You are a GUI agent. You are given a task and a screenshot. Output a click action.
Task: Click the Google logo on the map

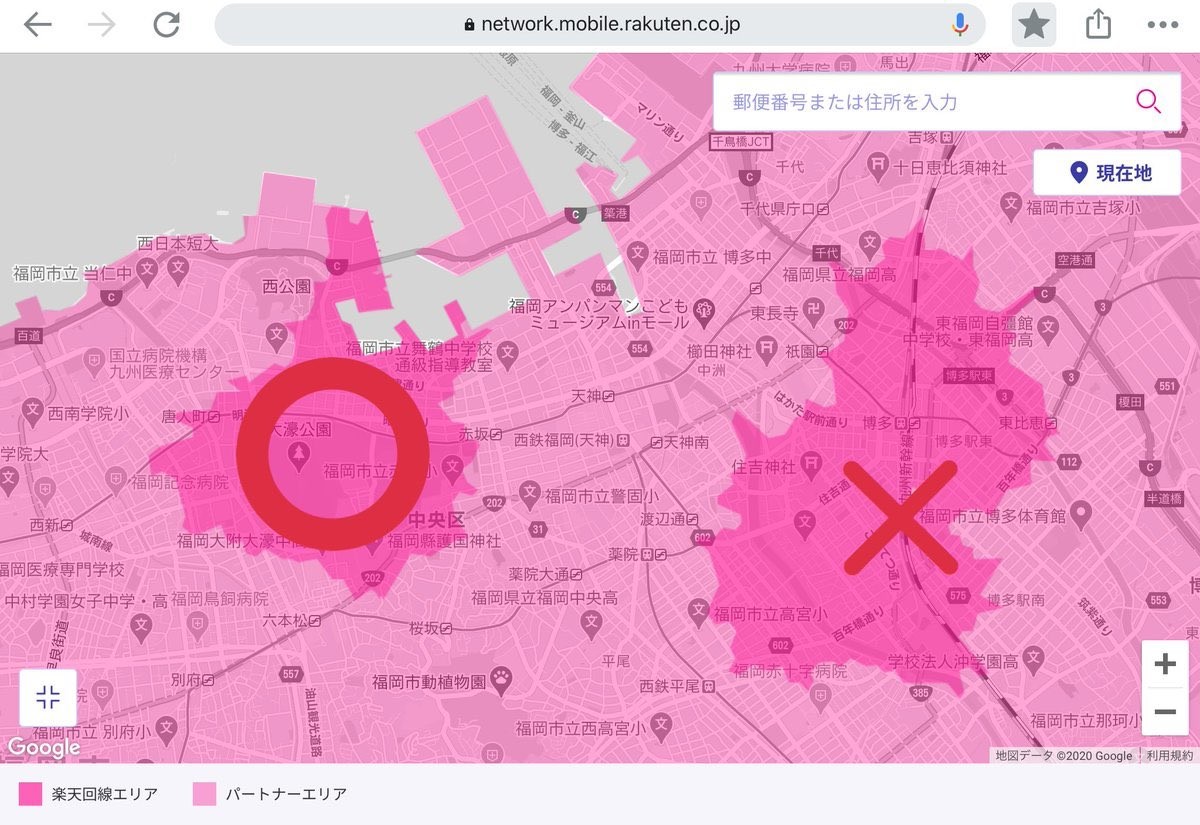42,747
